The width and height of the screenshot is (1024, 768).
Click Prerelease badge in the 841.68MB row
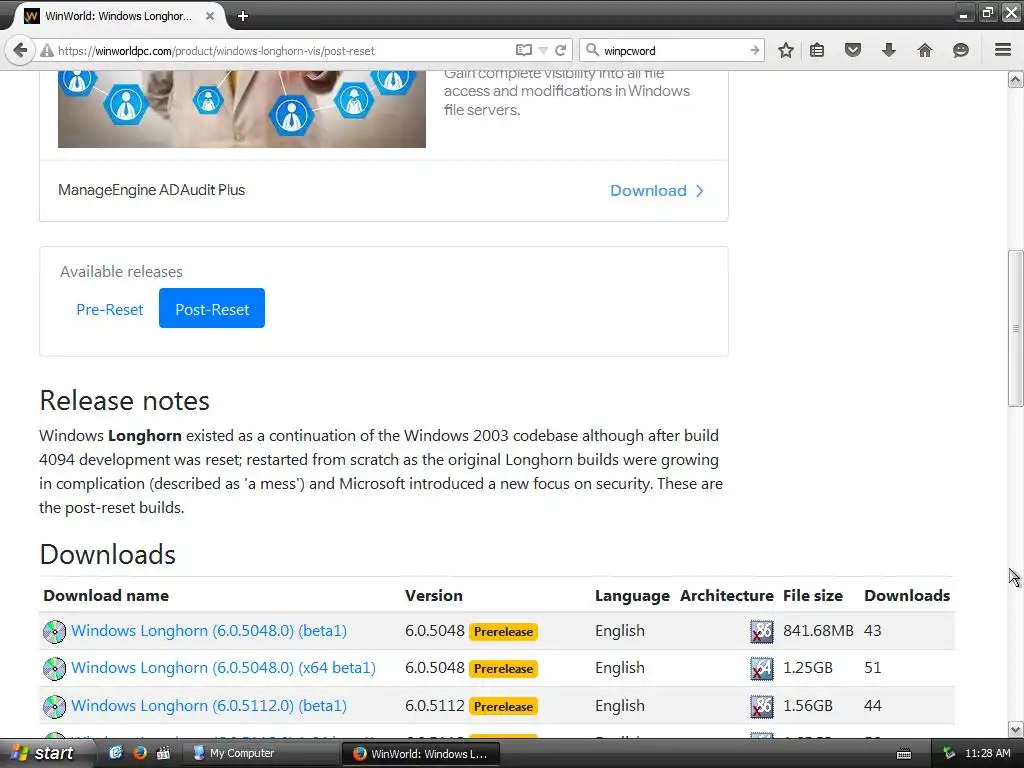[x=504, y=632]
